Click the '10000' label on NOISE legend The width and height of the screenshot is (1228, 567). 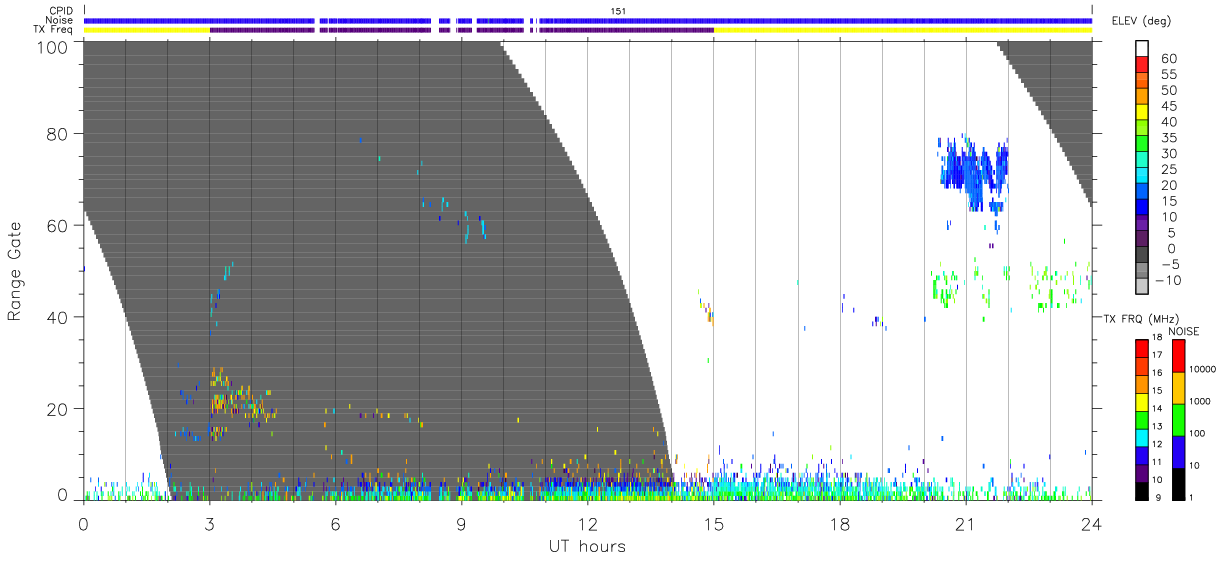(x=1202, y=368)
